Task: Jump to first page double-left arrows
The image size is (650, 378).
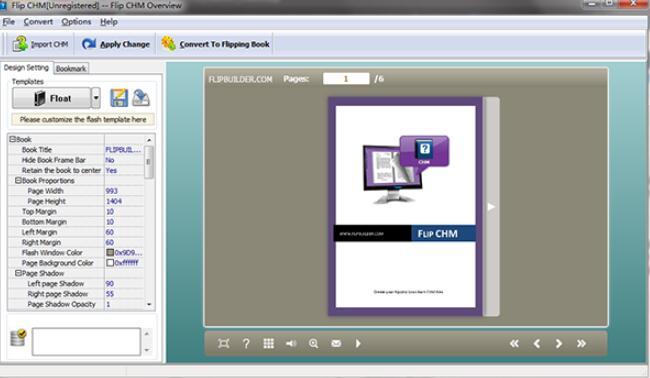Action: click(x=514, y=343)
